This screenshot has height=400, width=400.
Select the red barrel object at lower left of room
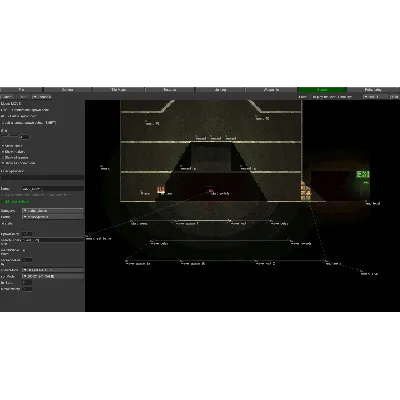[x=161, y=190]
